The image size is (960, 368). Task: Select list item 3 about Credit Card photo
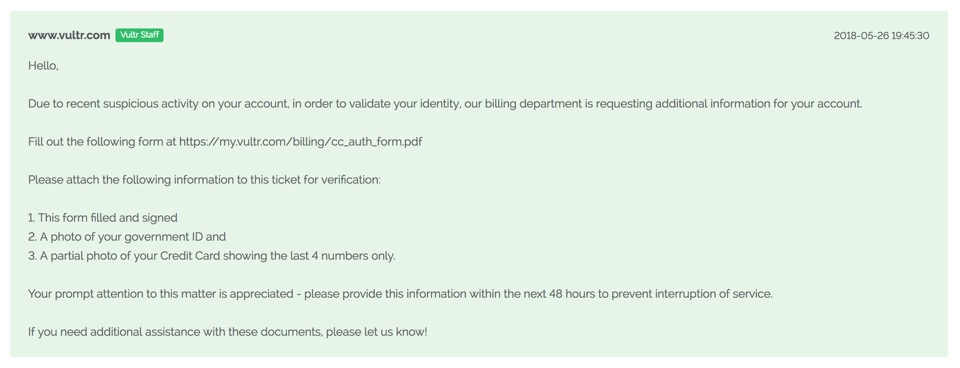[211, 256]
